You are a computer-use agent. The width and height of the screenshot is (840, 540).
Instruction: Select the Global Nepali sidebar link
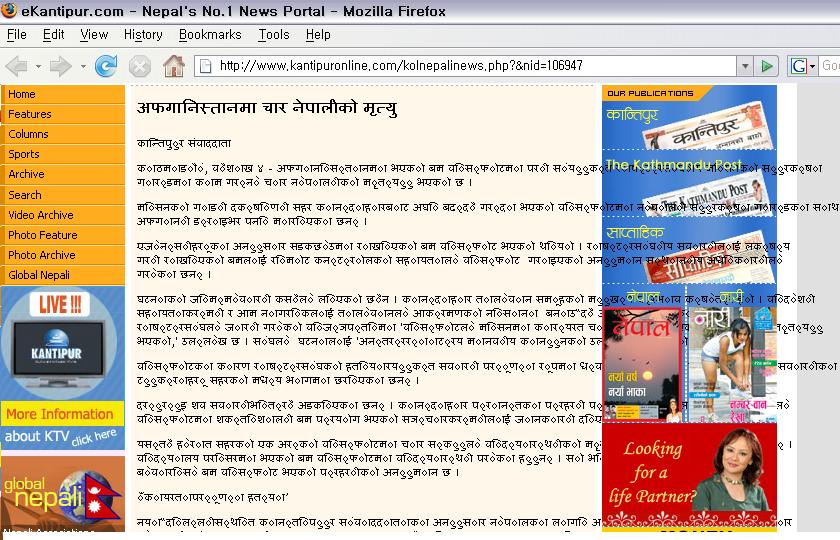[39, 275]
